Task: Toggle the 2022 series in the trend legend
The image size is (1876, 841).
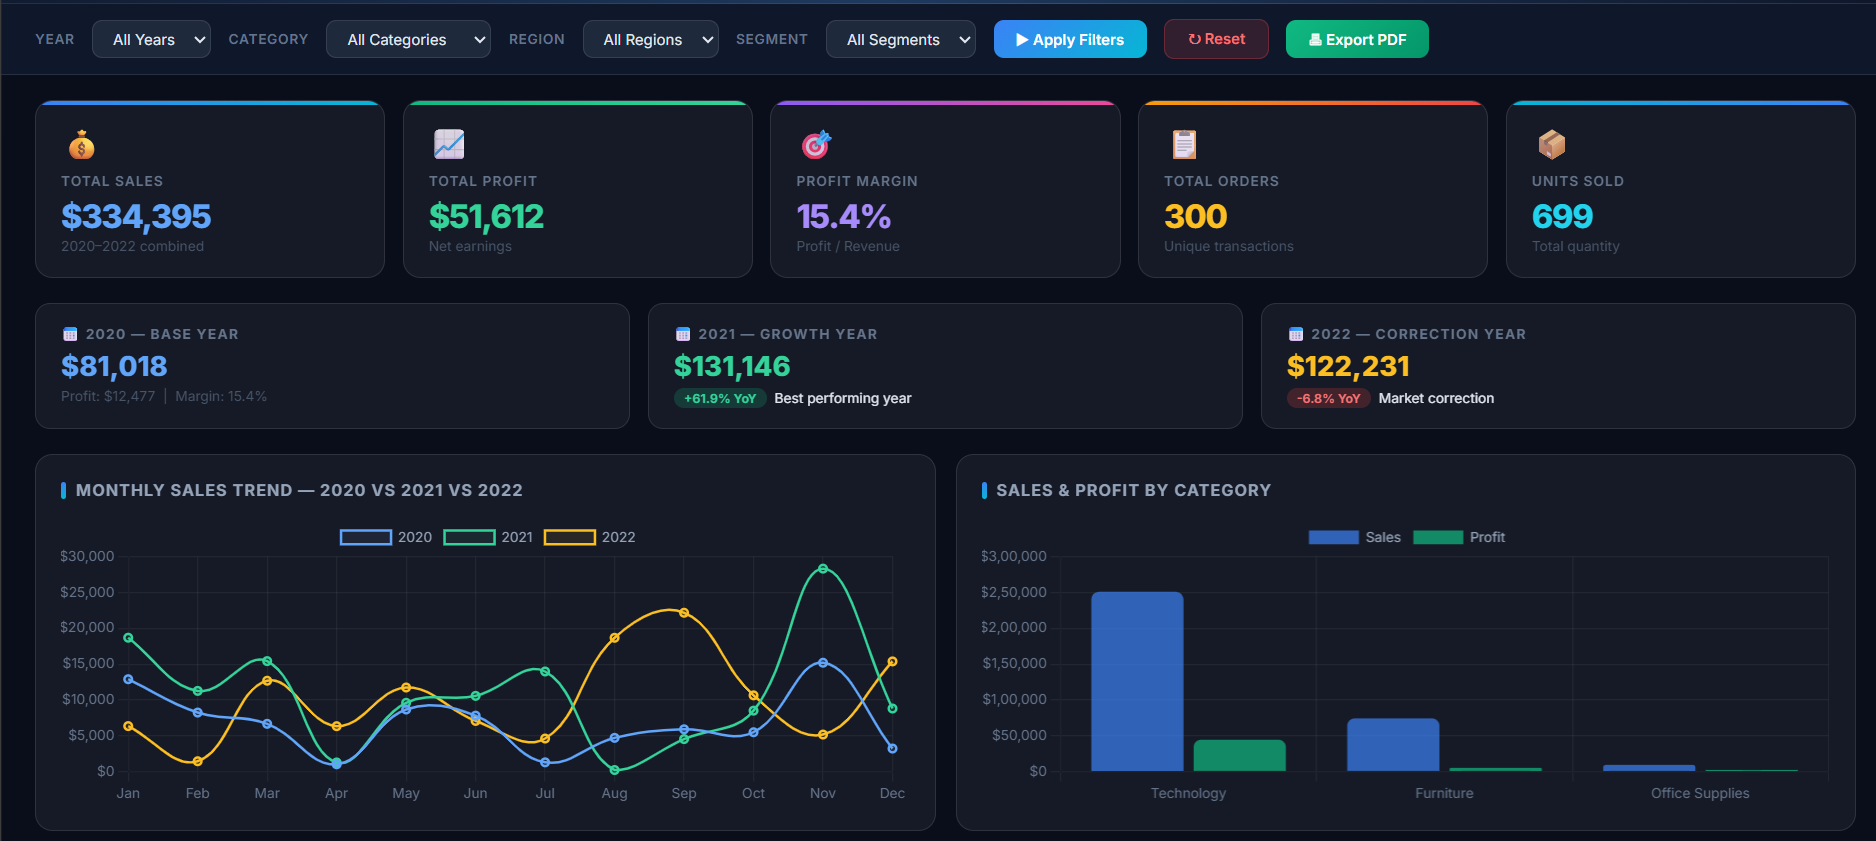Action: [x=590, y=537]
